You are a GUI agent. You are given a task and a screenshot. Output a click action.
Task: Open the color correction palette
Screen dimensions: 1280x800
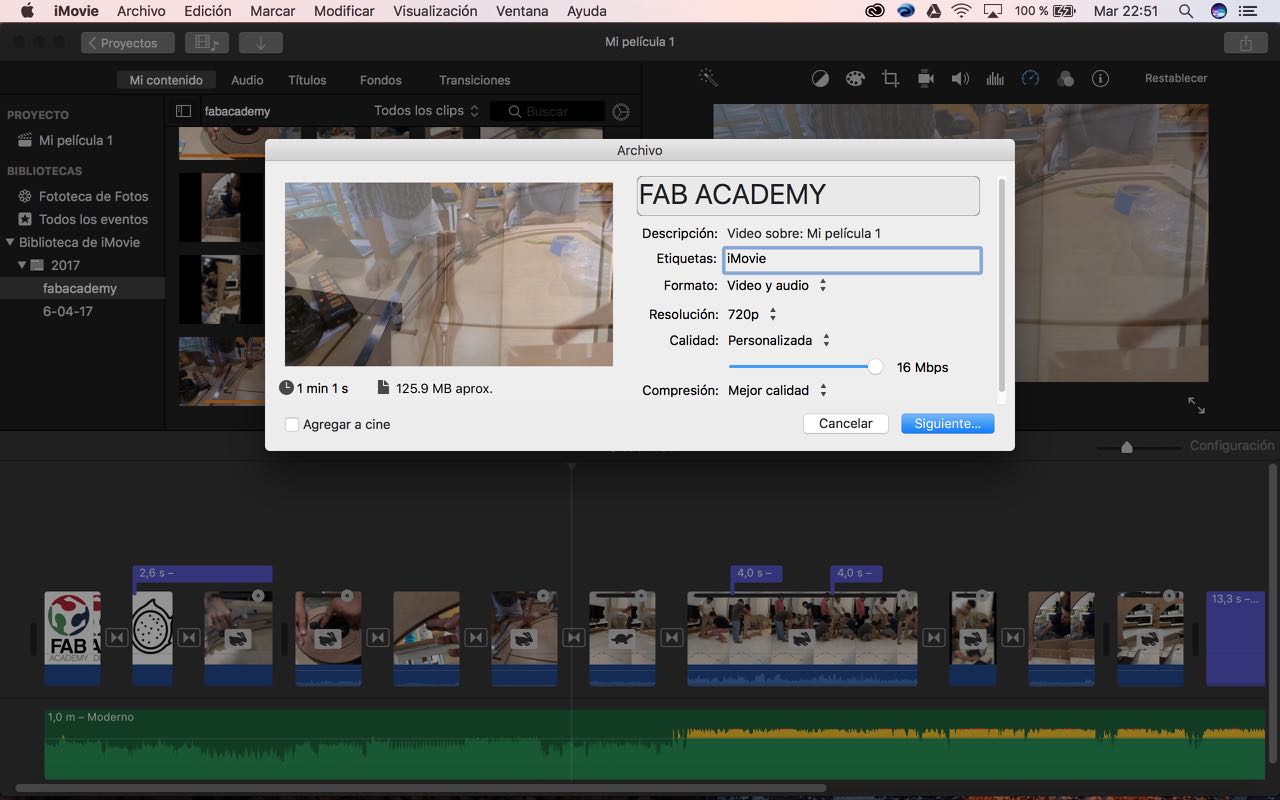855,78
